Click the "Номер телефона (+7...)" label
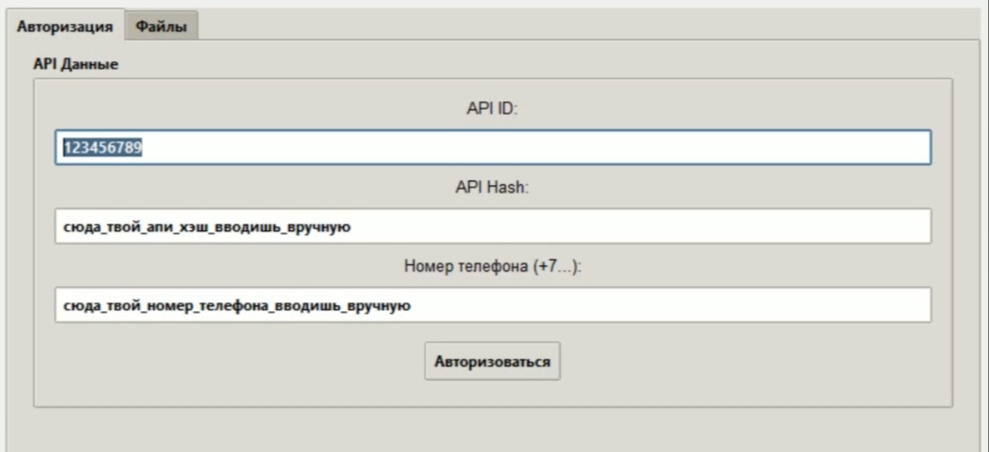Viewport: 989px width, 452px height. (492, 267)
